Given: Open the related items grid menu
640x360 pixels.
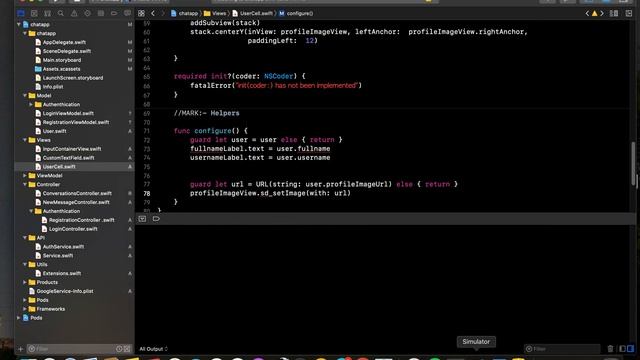Looking at the screenshot, I should 141,13.
